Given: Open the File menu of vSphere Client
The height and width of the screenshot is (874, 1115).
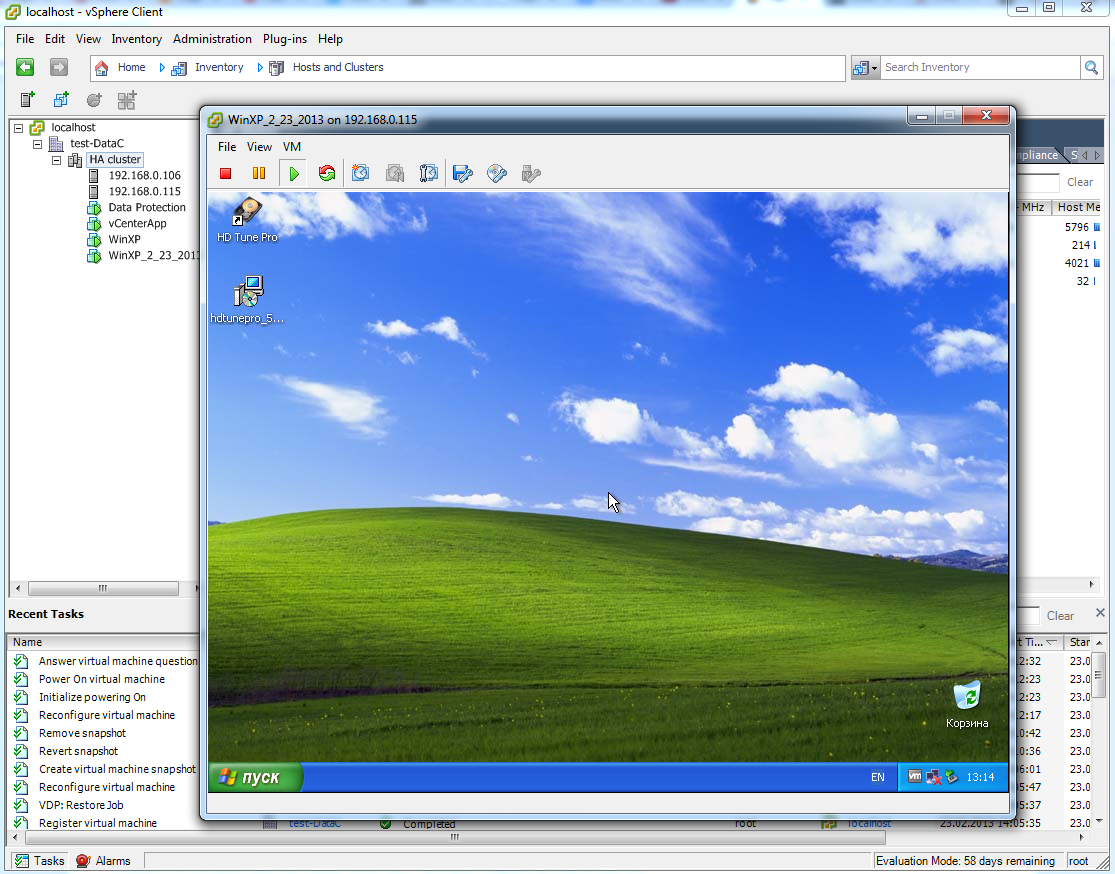Looking at the screenshot, I should point(25,39).
